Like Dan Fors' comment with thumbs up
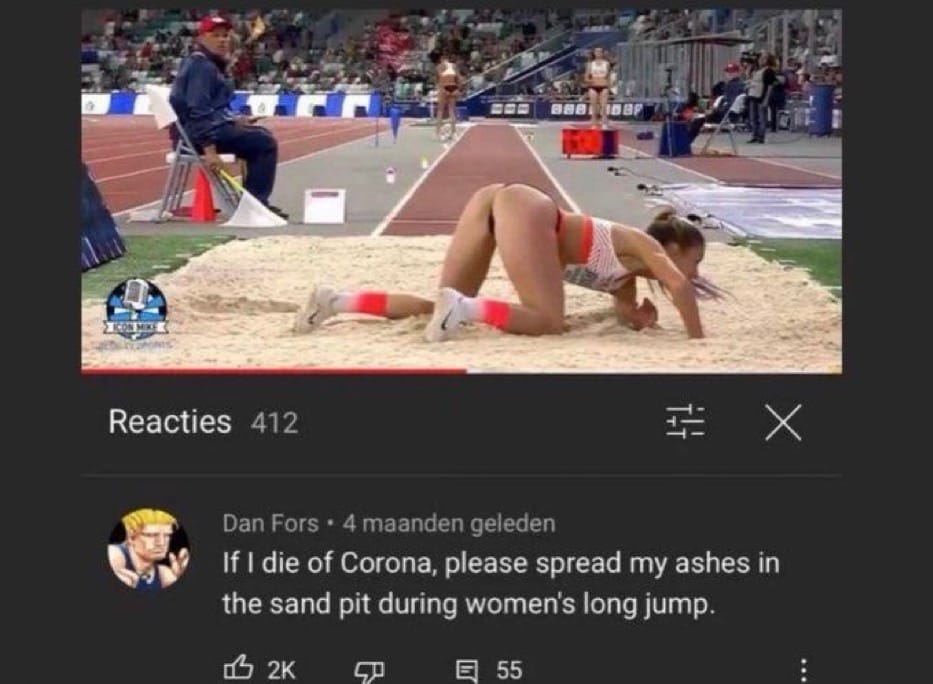Screen dimensions: 933x684 pos(239,669)
